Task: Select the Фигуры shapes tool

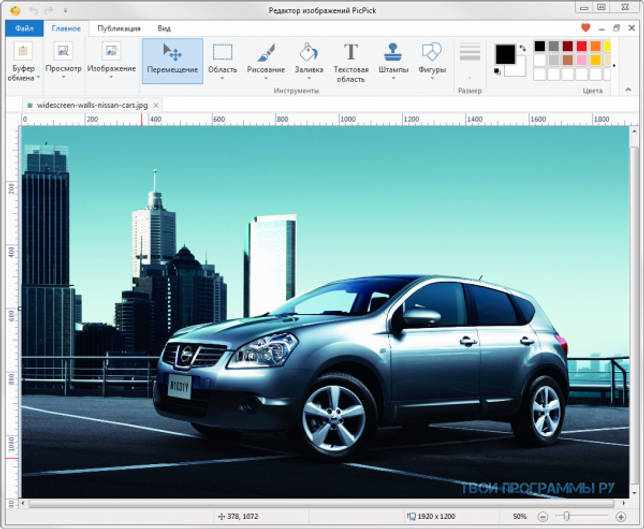Action: click(432, 61)
